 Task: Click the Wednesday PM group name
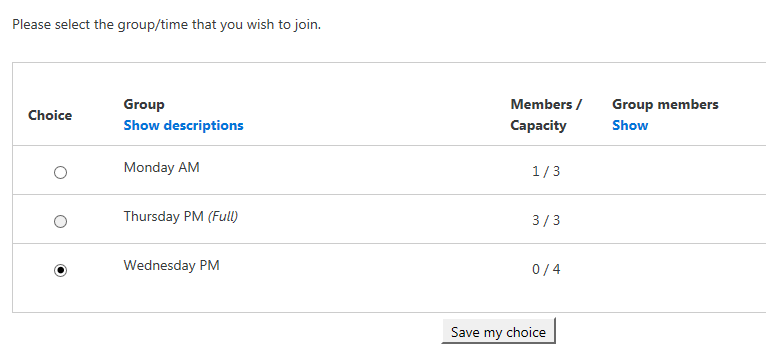point(171,265)
